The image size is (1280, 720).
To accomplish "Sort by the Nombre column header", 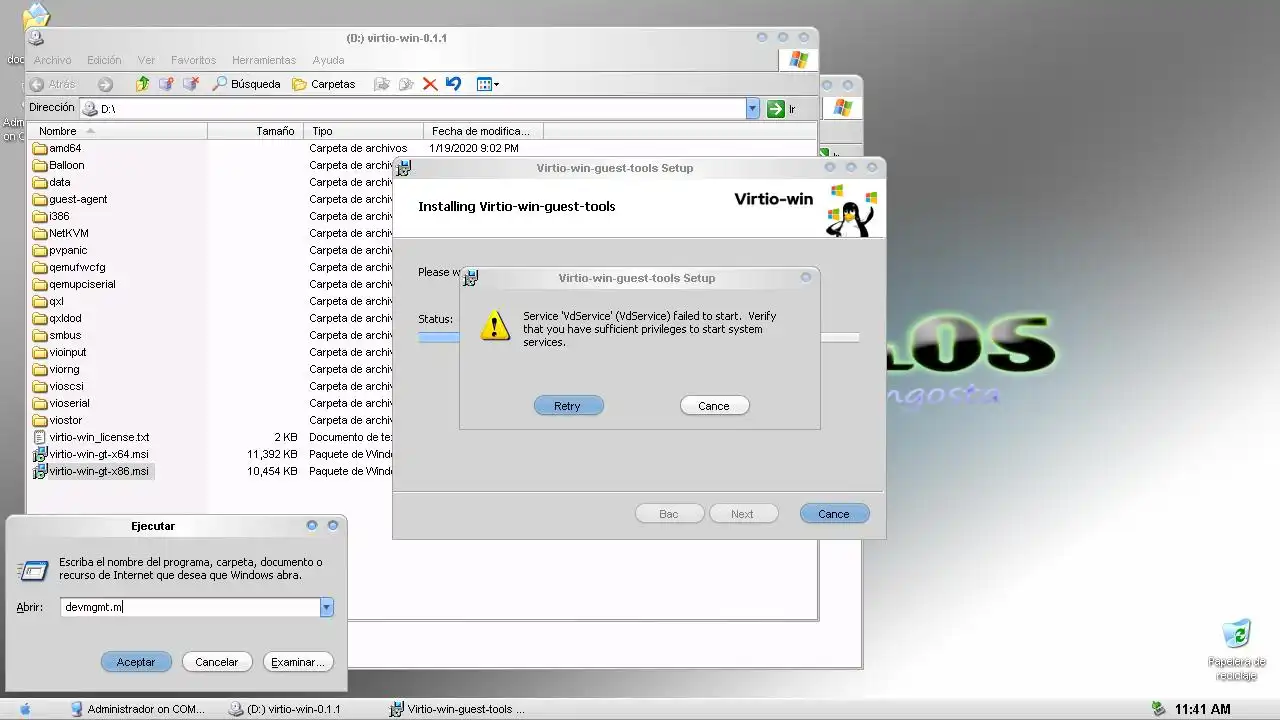I will tap(118, 131).
